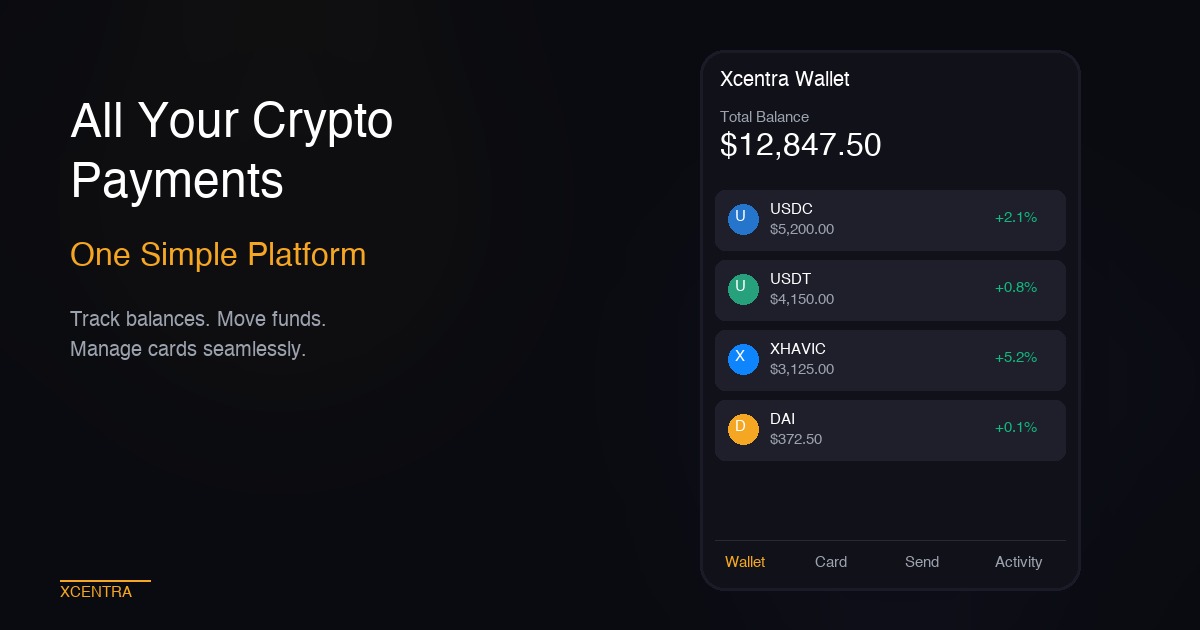This screenshot has height=630, width=1200.
Task: Click the Xcentra Wallet card header
Action: (784, 79)
